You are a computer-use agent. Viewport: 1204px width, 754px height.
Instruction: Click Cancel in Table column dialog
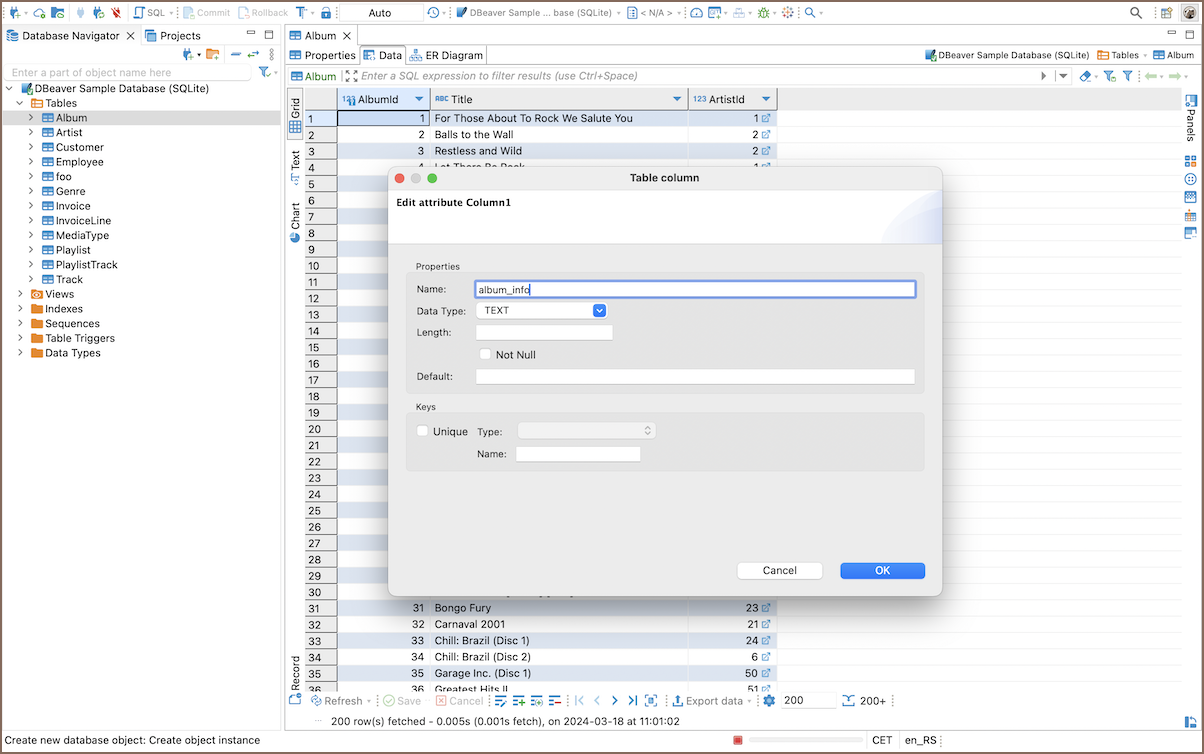pos(779,571)
